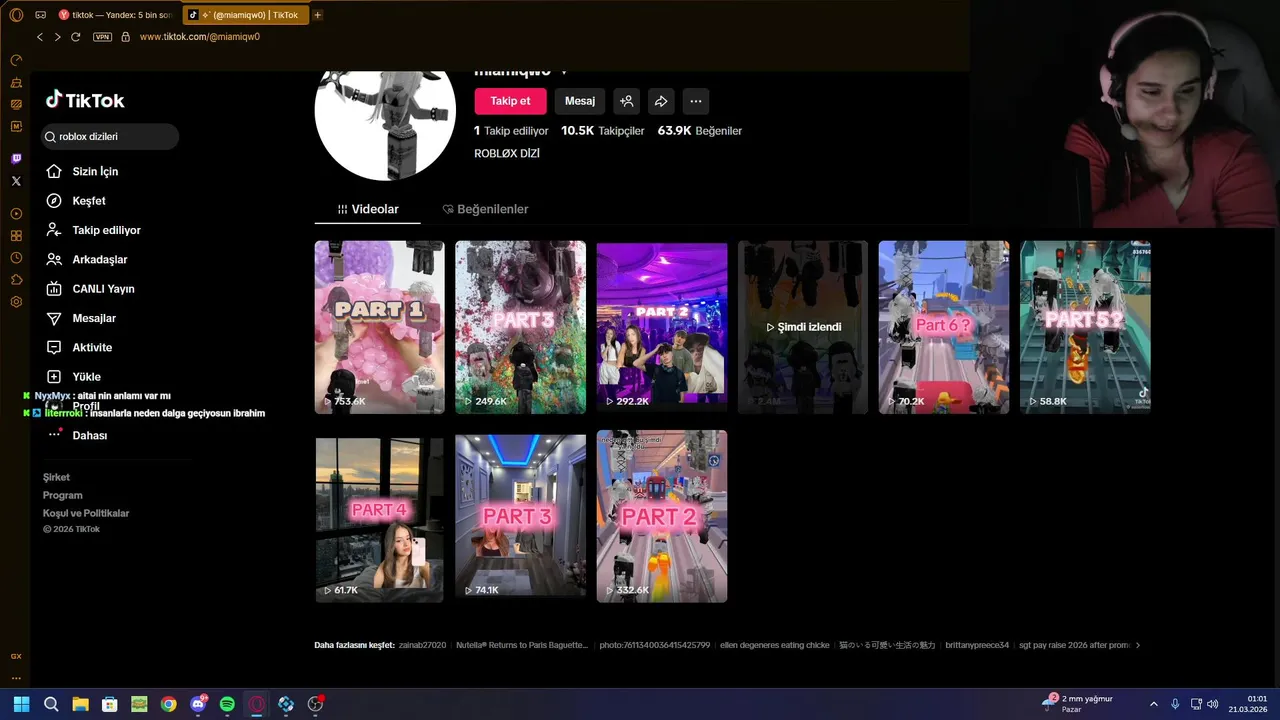Image resolution: width=1280 pixels, height=720 pixels.
Task: Open GX Control speedometer icon in sidebar
Action: tap(16, 60)
